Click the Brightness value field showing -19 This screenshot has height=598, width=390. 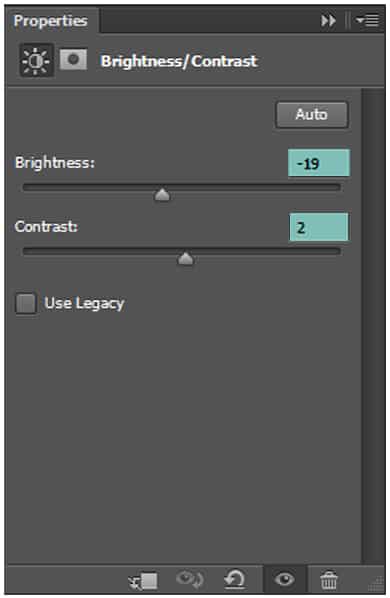(x=319, y=163)
